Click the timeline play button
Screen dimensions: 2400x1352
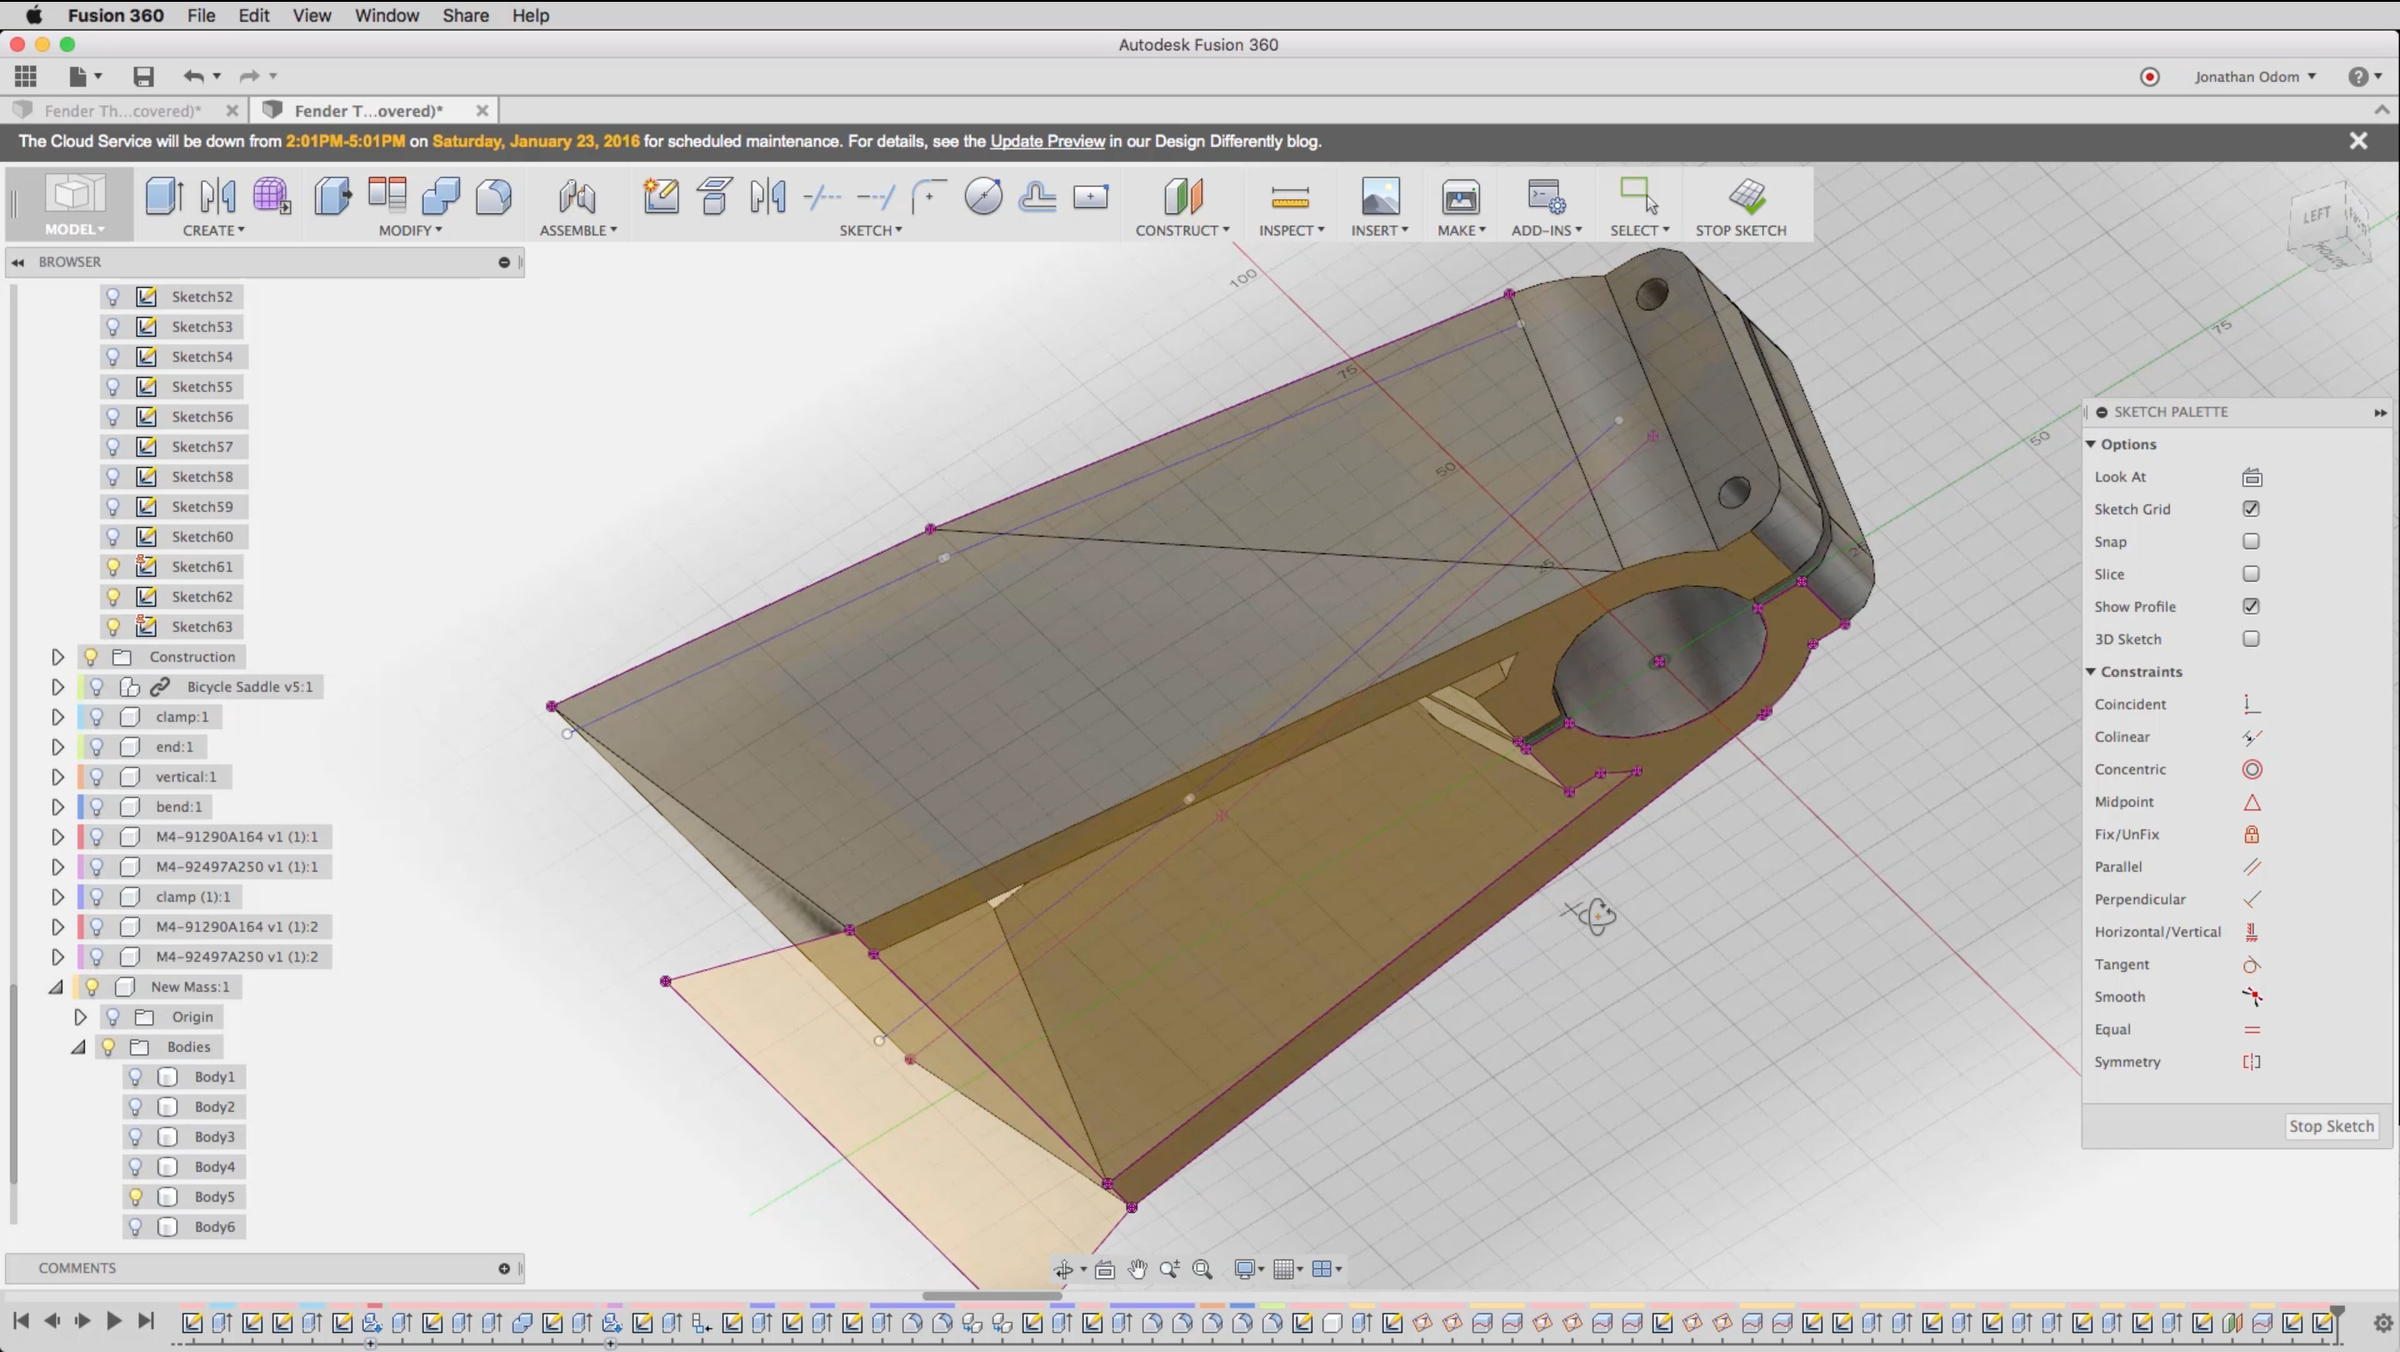pos(113,1321)
